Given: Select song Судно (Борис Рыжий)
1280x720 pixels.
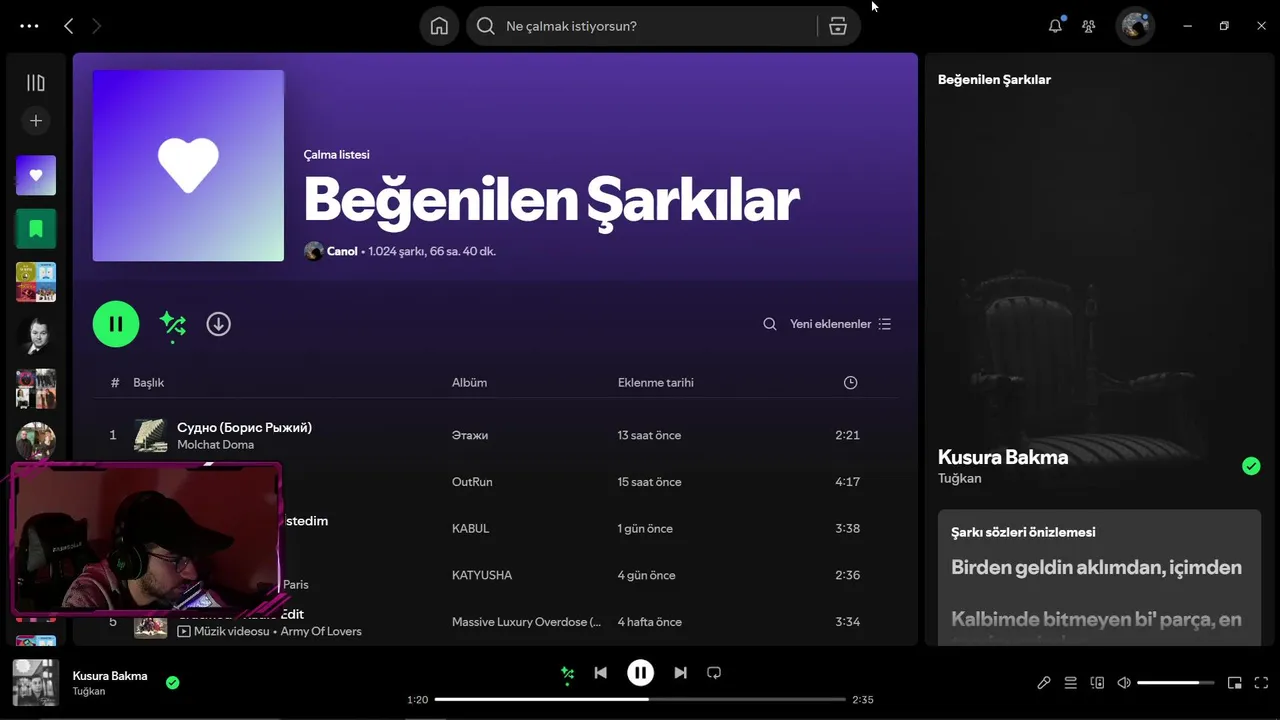Looking at the screenshot, I should pyautogui.click(x=244, y=427).
